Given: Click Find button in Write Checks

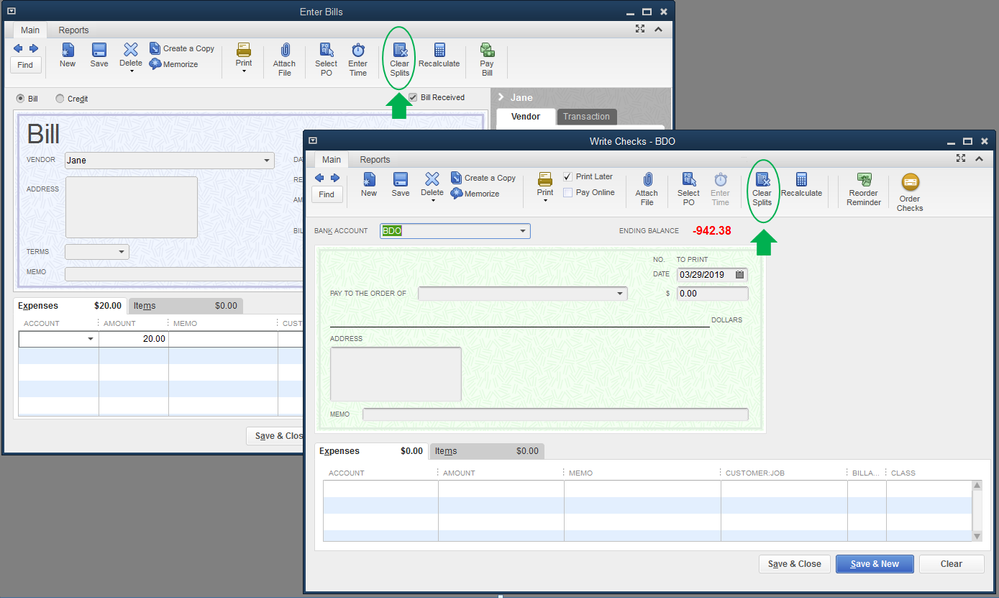Looking at the screenshot, I should click(327, 194).
